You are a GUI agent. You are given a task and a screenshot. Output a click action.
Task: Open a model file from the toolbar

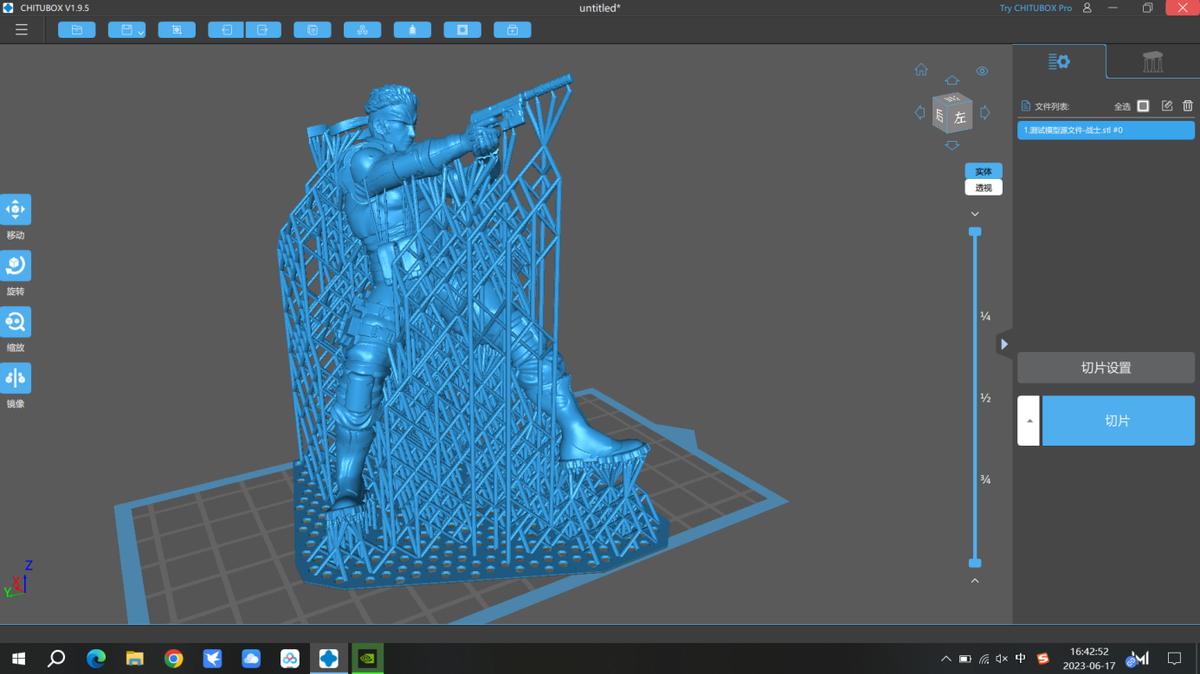point(77,29)
